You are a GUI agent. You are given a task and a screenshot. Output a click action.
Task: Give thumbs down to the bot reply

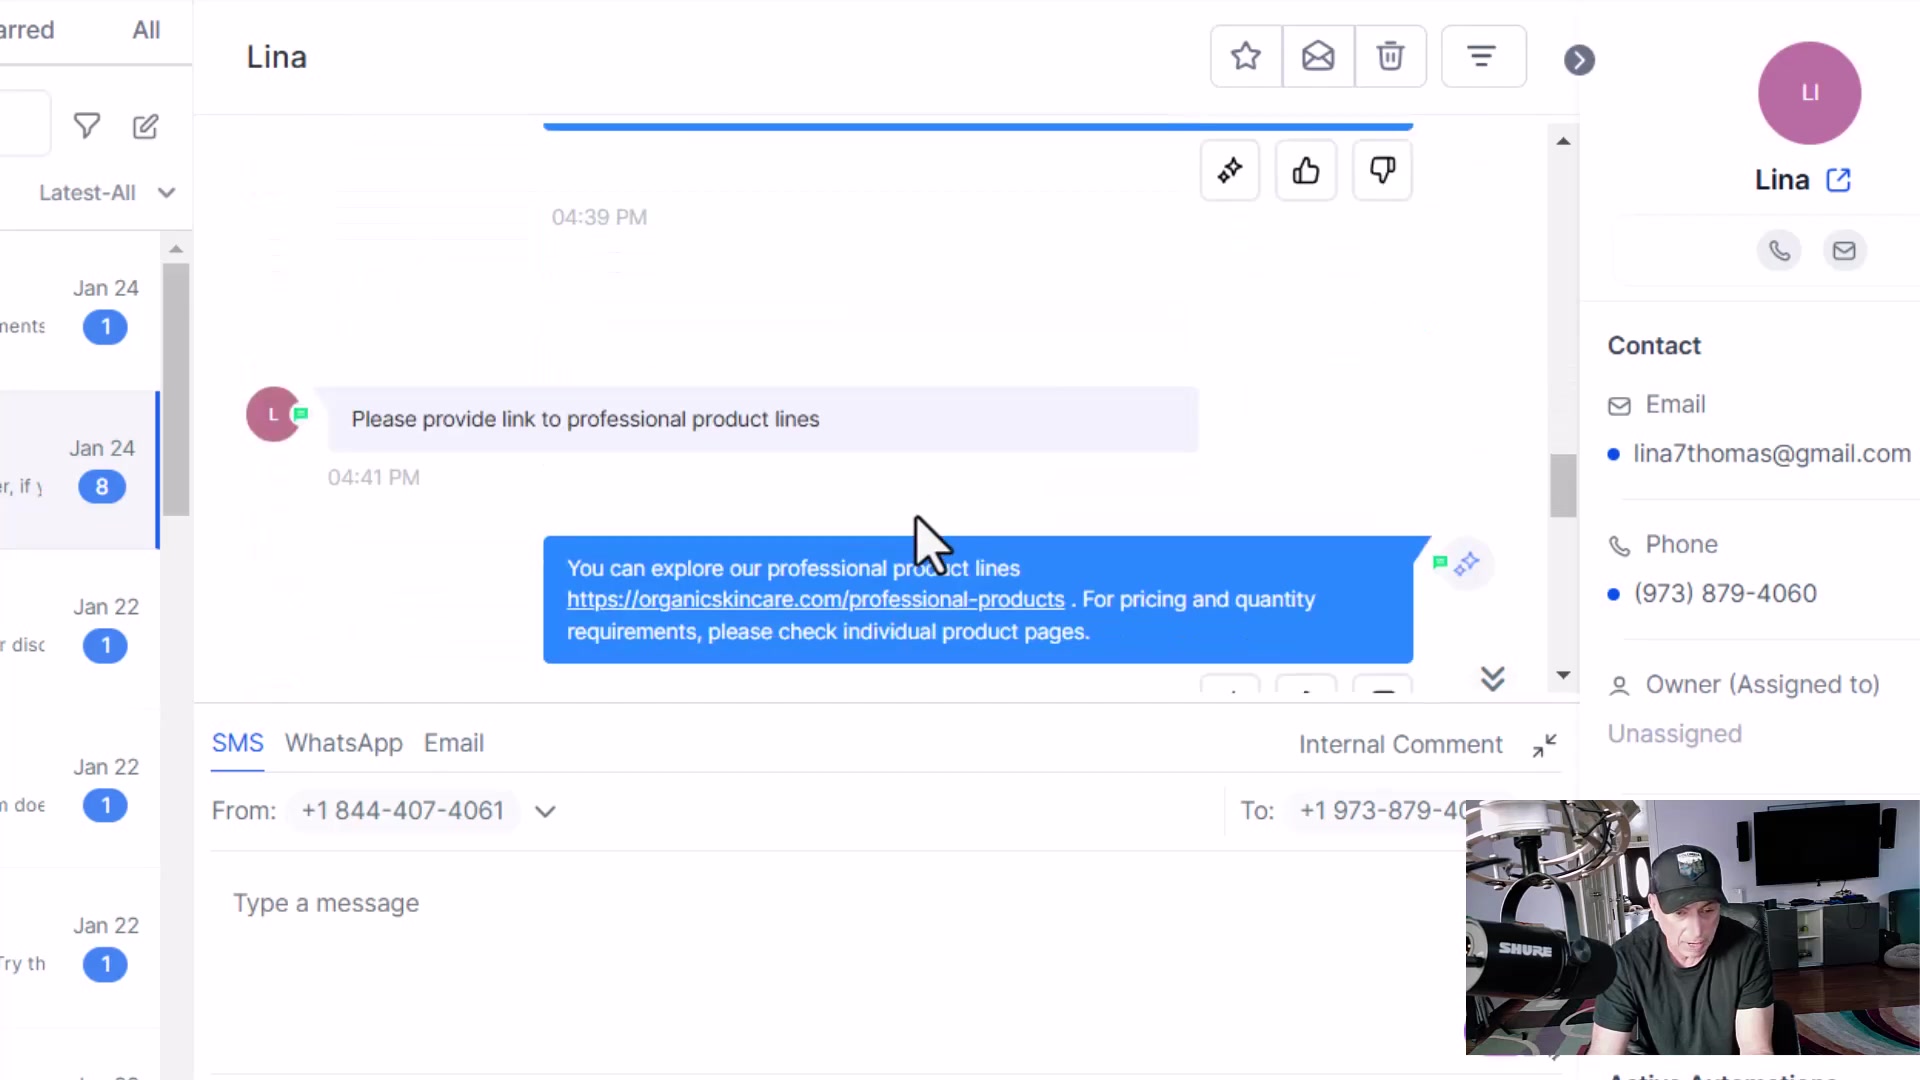pos(1382,171)
